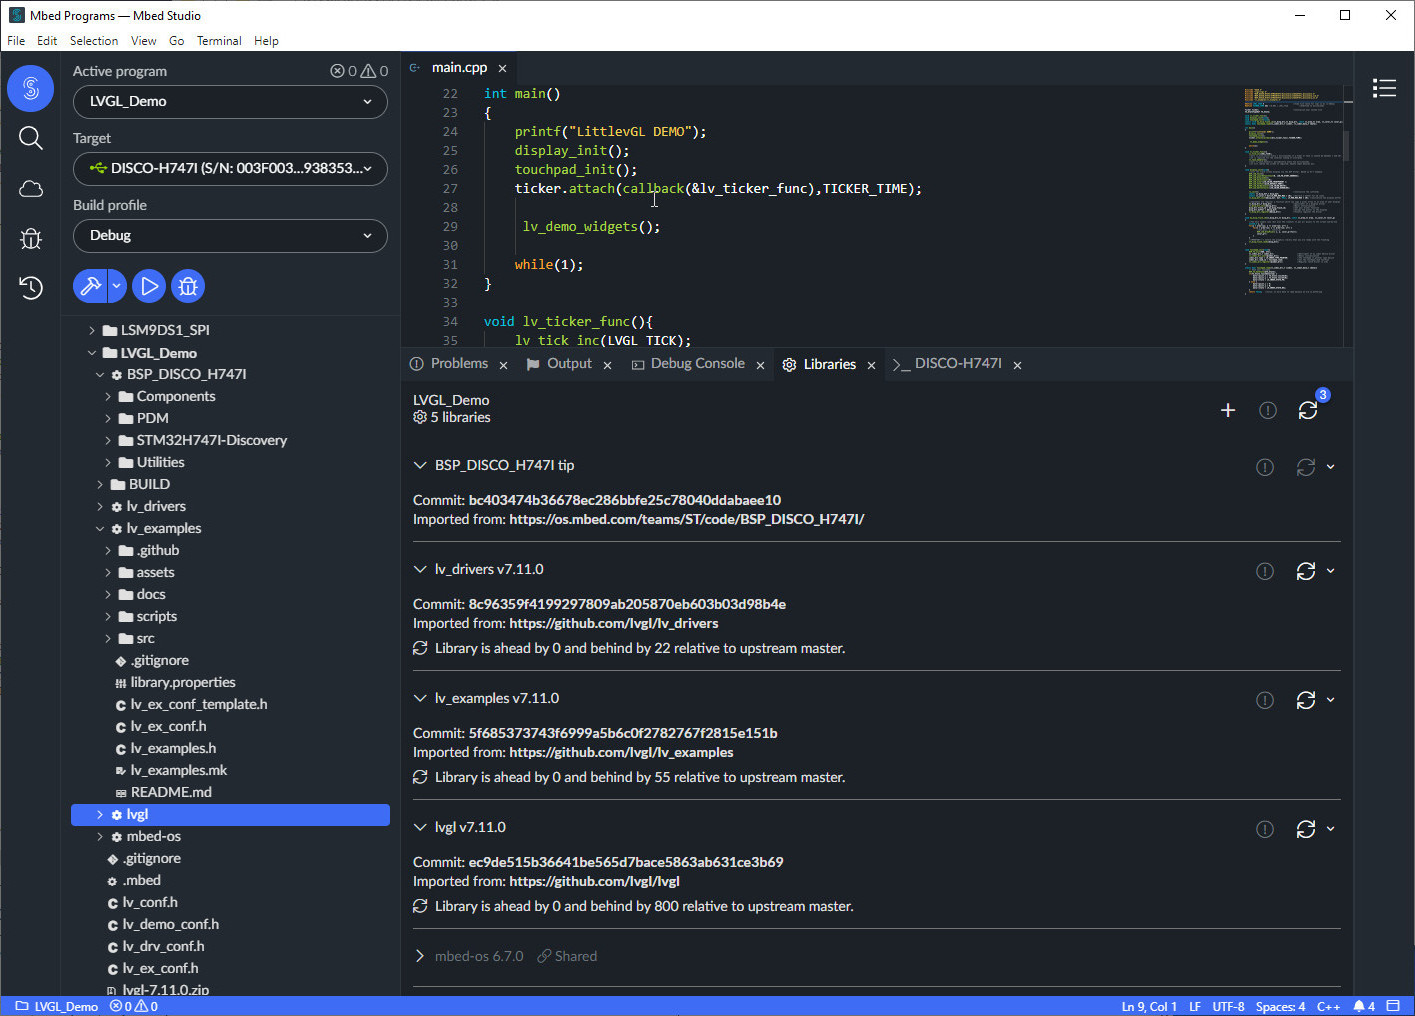Open the Debug view bug icon in sidebar

[x=31, y=238]
